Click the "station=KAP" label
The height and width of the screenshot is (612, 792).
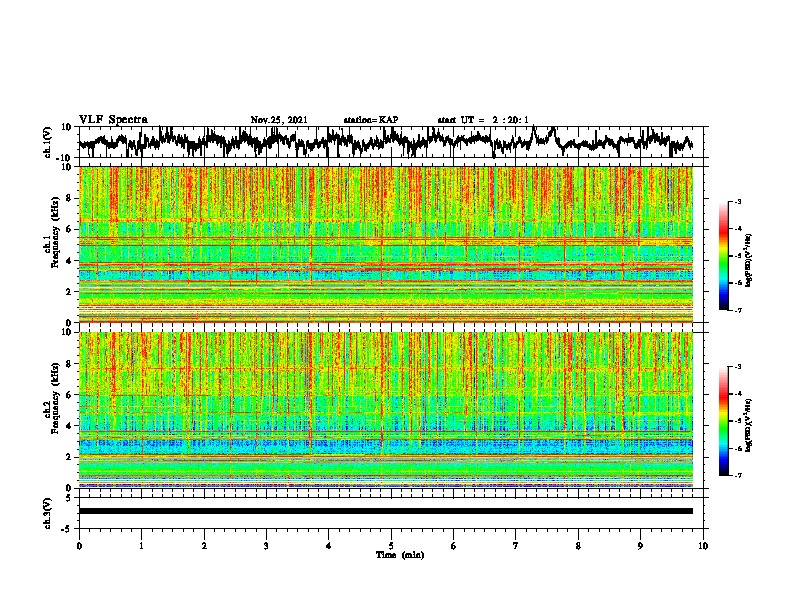point(371,120)
